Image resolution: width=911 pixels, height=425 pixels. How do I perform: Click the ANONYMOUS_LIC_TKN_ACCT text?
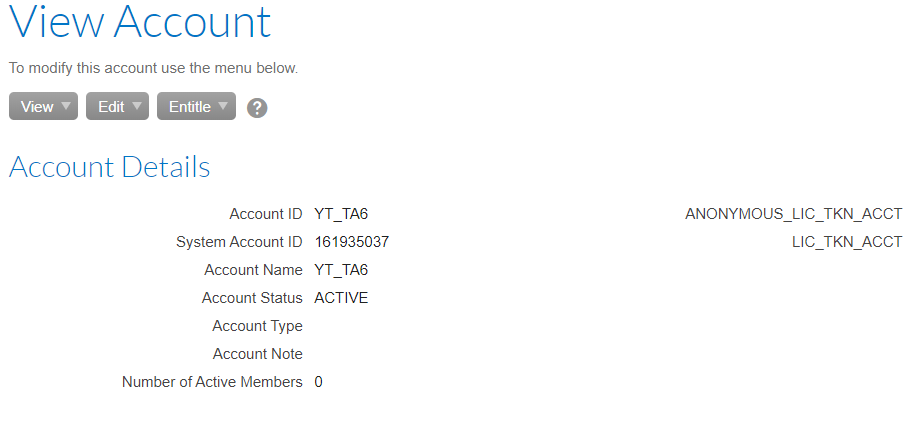pyautogui.click(x=794, y=214)
